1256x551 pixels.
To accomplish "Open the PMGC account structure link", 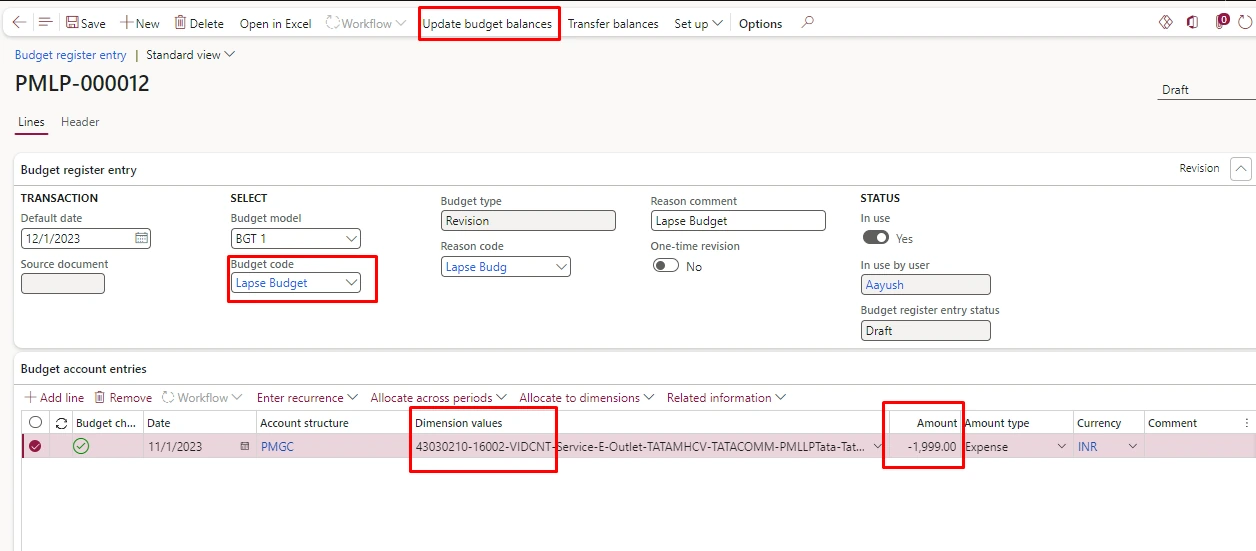I will tap(277, 447).
